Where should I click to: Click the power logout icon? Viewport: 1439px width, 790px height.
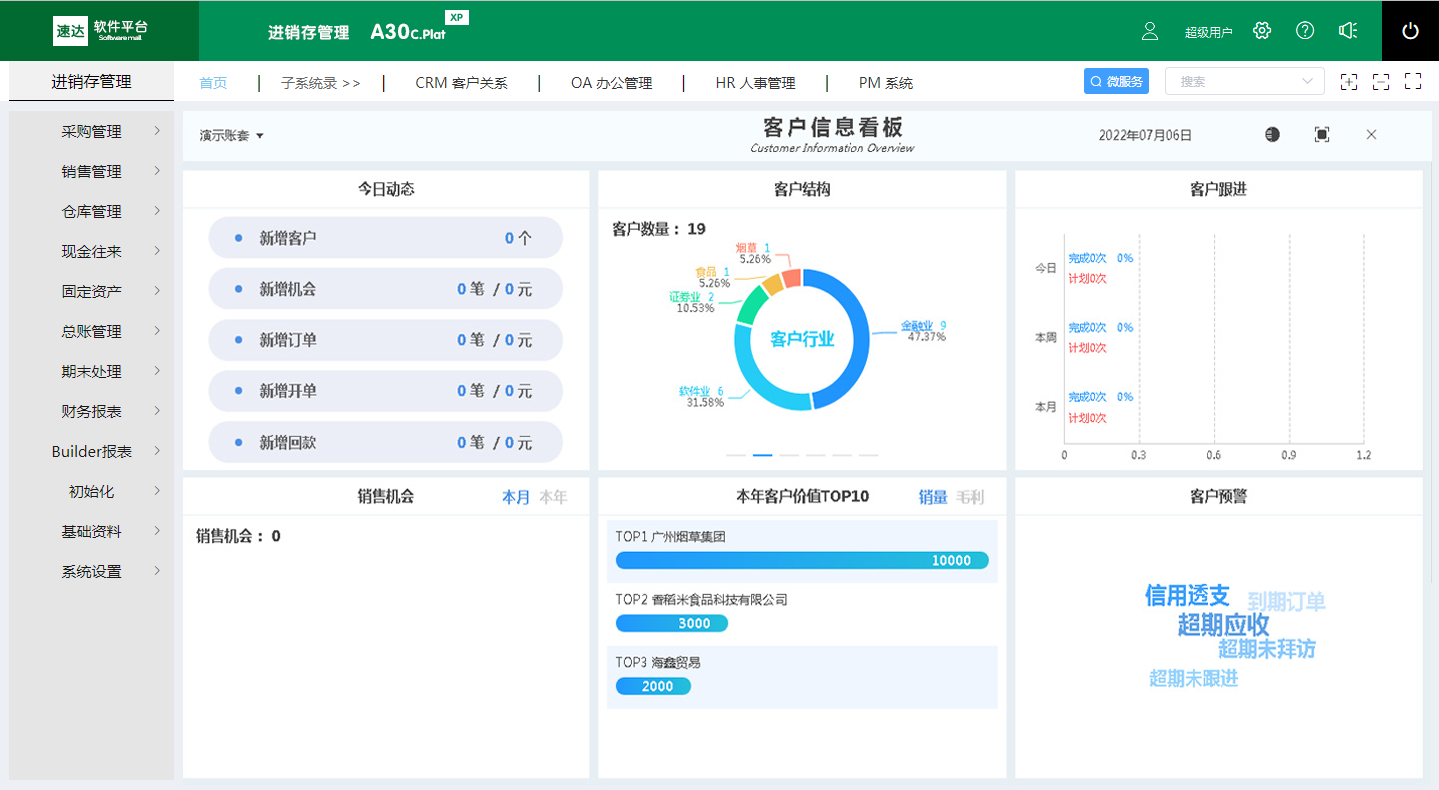[x=1409, y=31]
